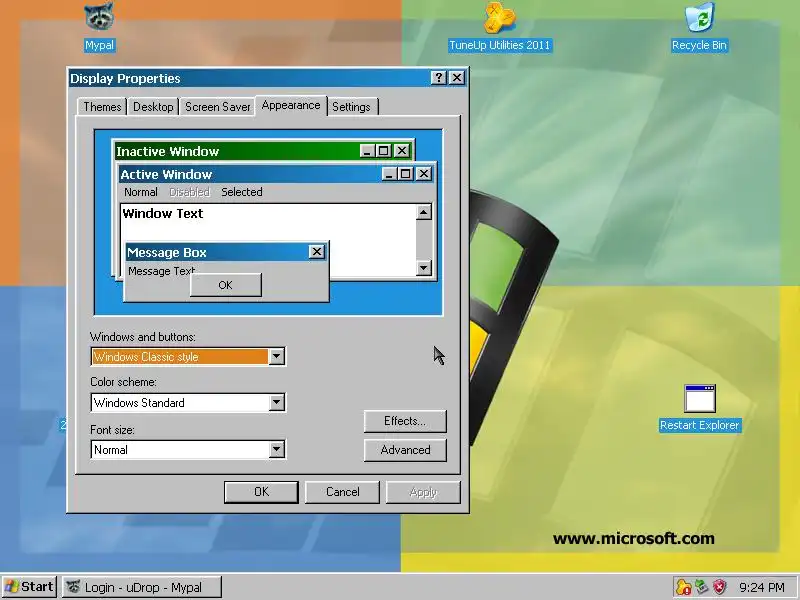Switch to Login - uDrop - Mypal taskbar window

[x=142, y=587]
